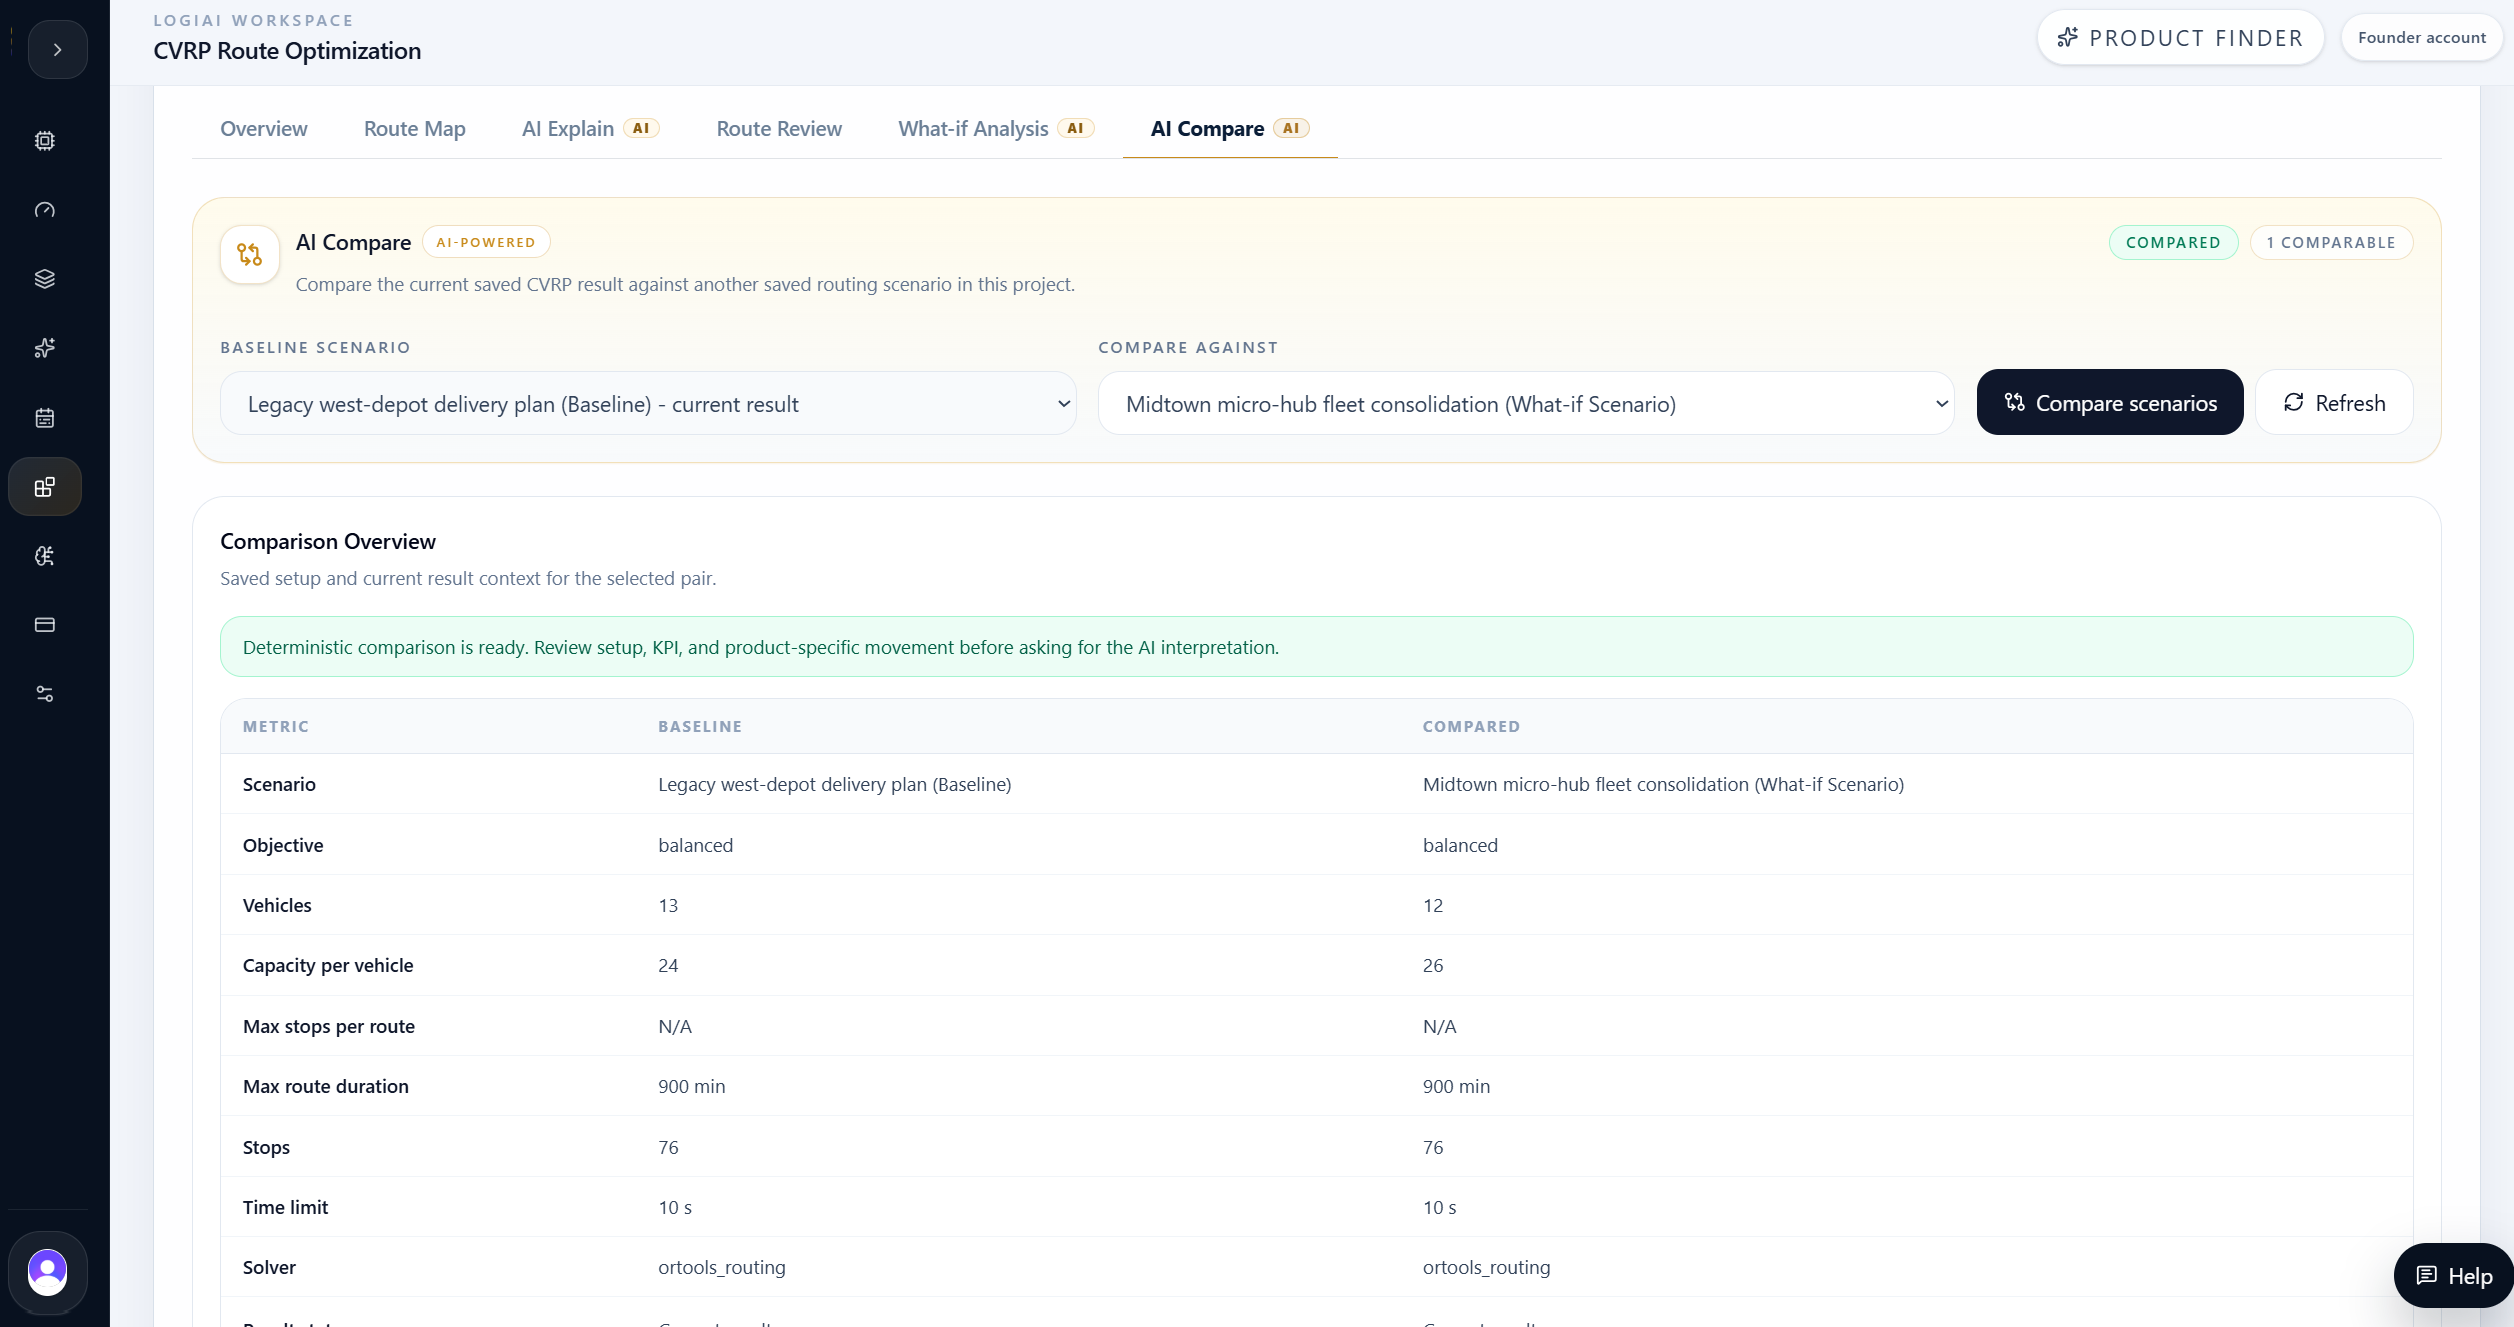This screenshot has height=1327, width=2514.
Task: Click the Vehicles row label
Action: (277, 905)
